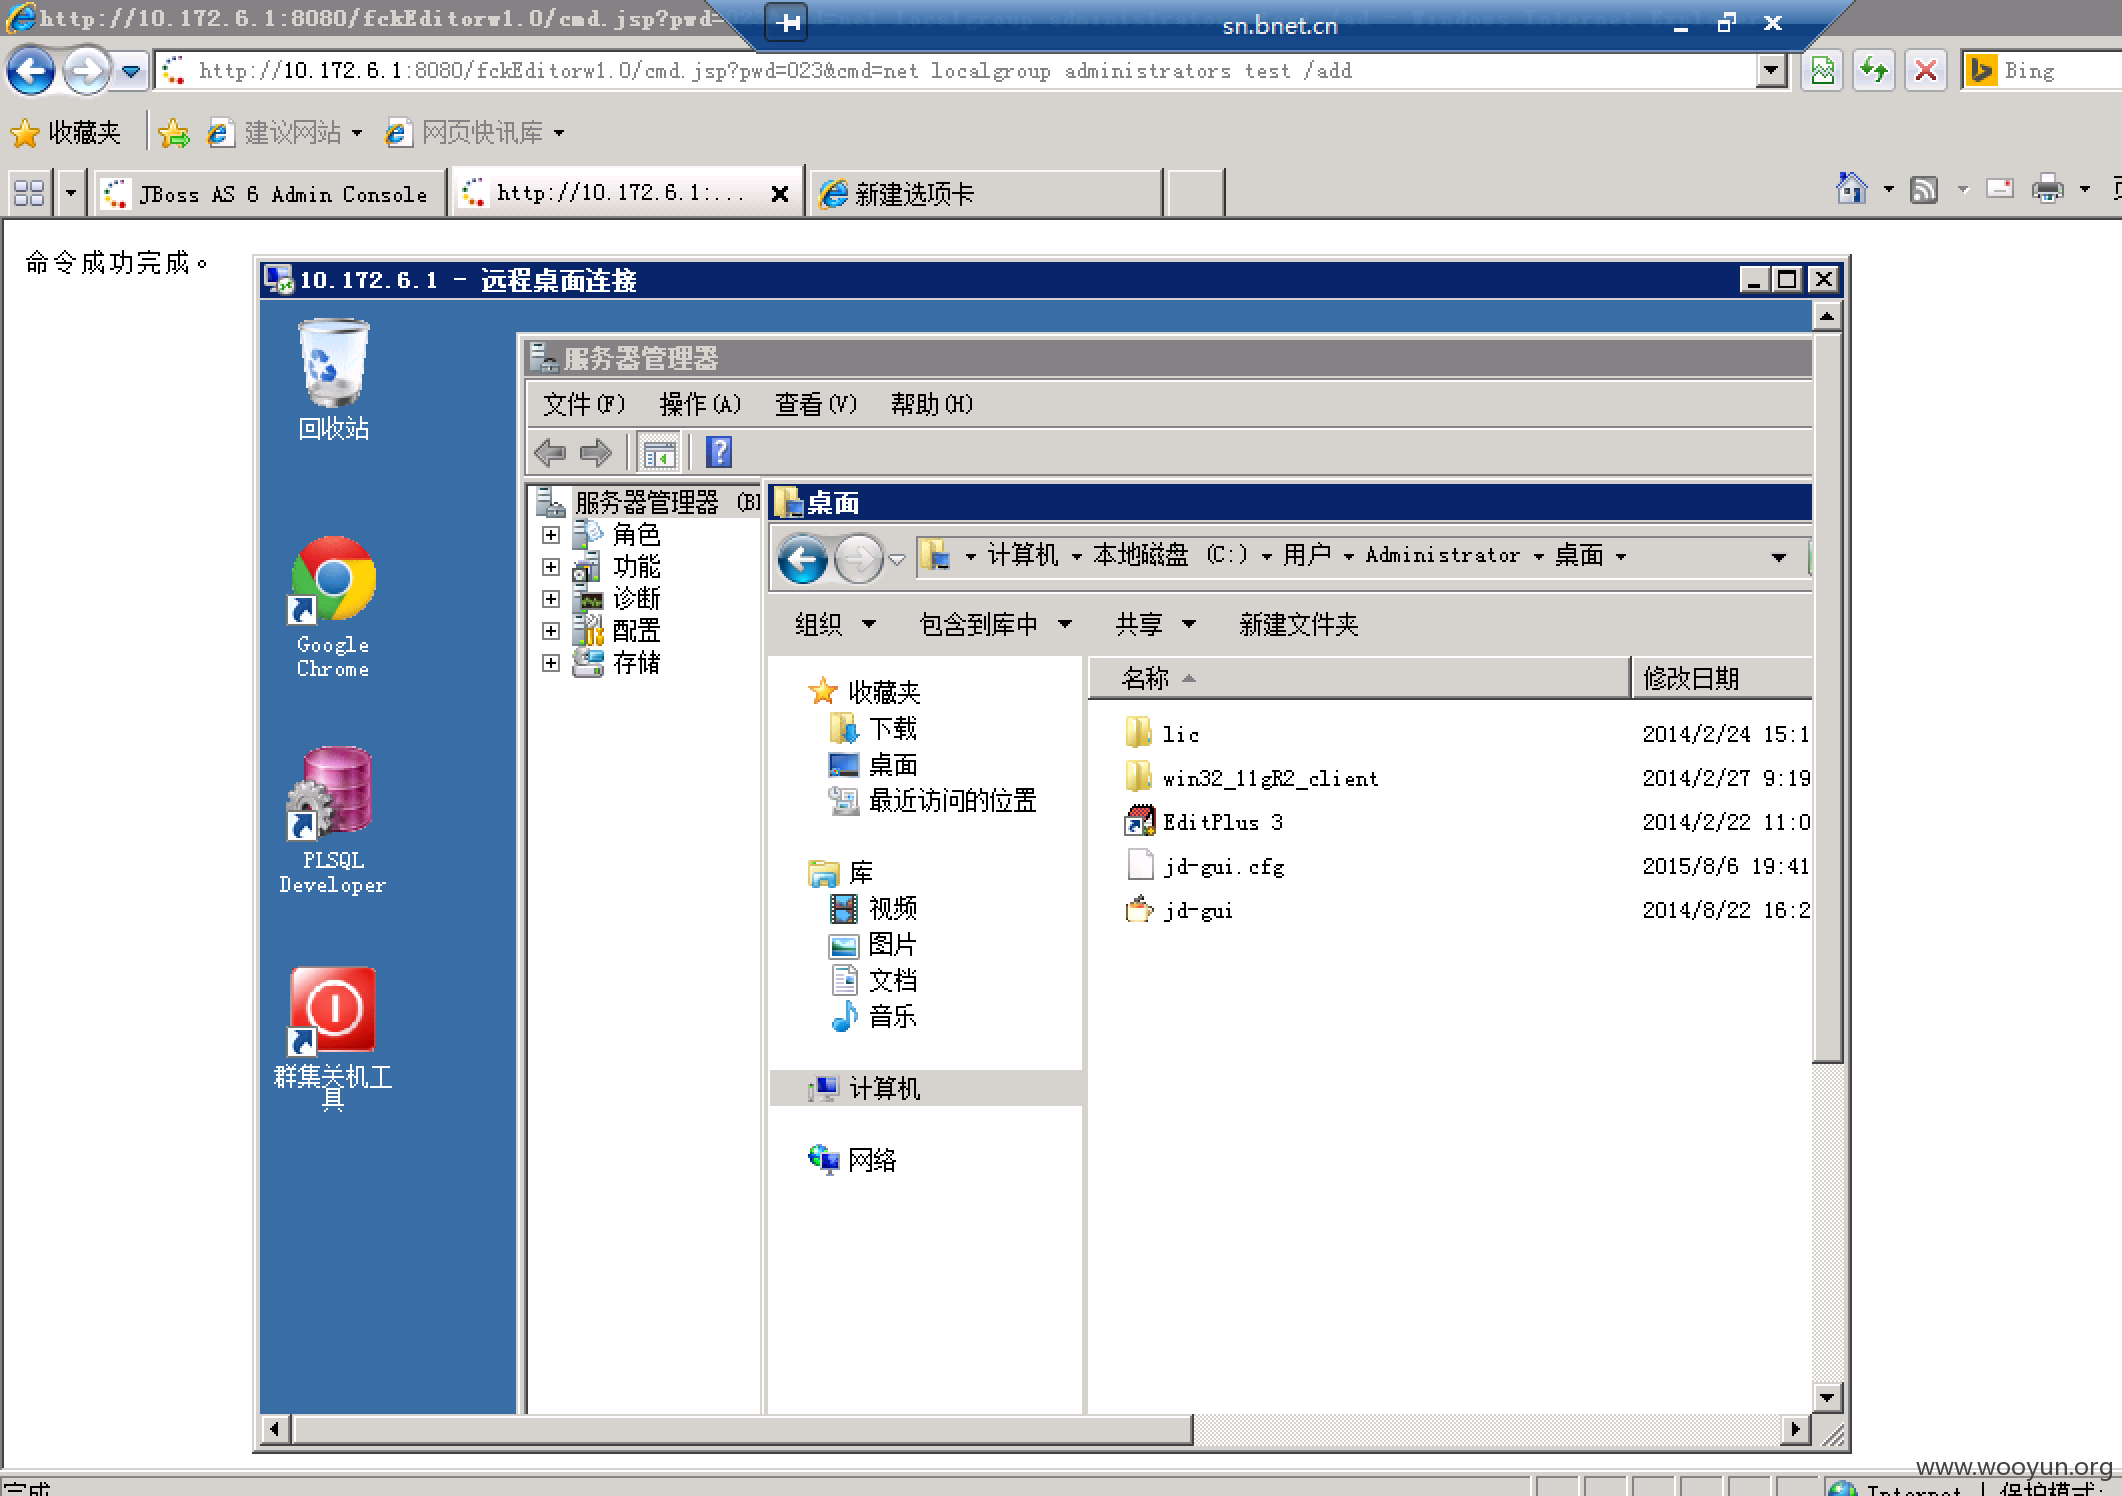
Task: Open 包含到库中 dropdown
Action: pyautogui.click(x=995, y=625)
